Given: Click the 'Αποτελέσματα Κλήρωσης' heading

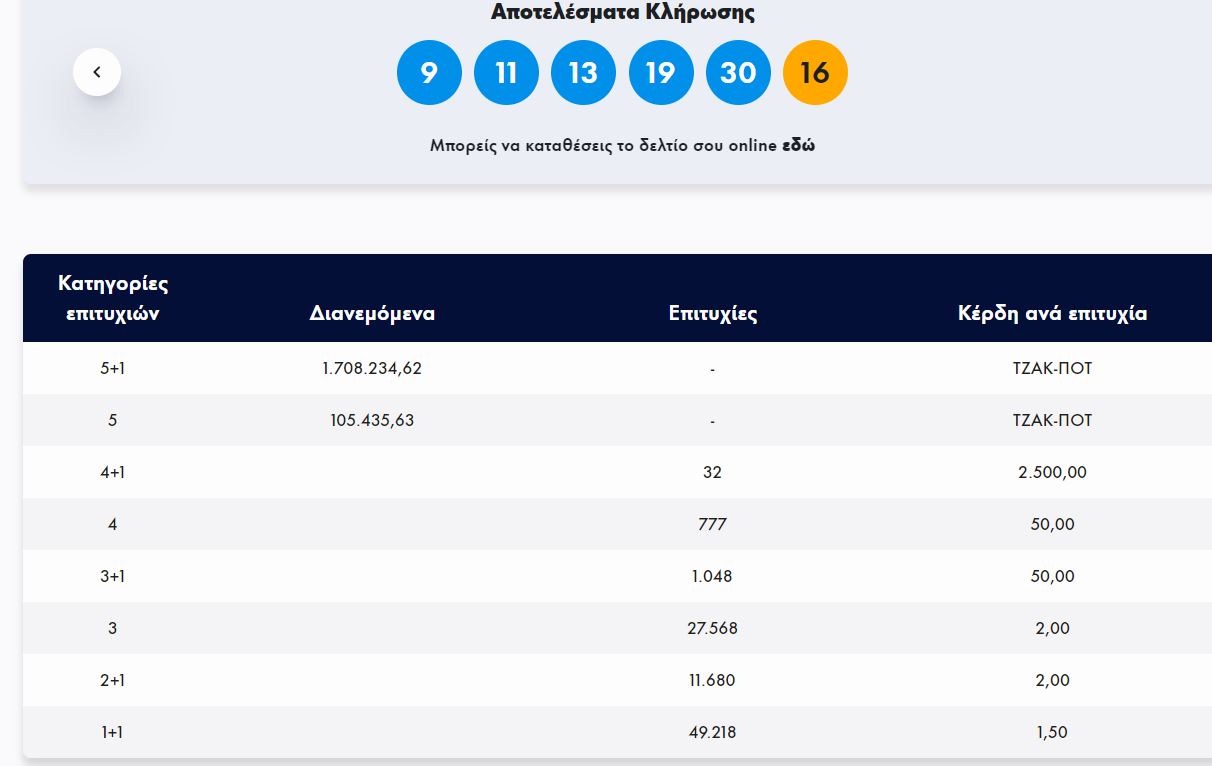Looking at the screenshot, I should pyautogui.click(x=622, y=13).
